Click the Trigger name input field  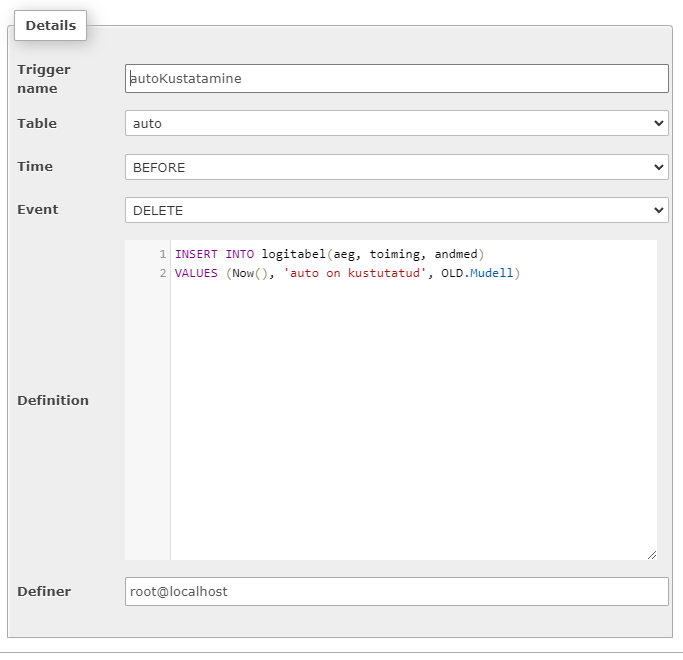pyautogui.click(x=396, y=79)
